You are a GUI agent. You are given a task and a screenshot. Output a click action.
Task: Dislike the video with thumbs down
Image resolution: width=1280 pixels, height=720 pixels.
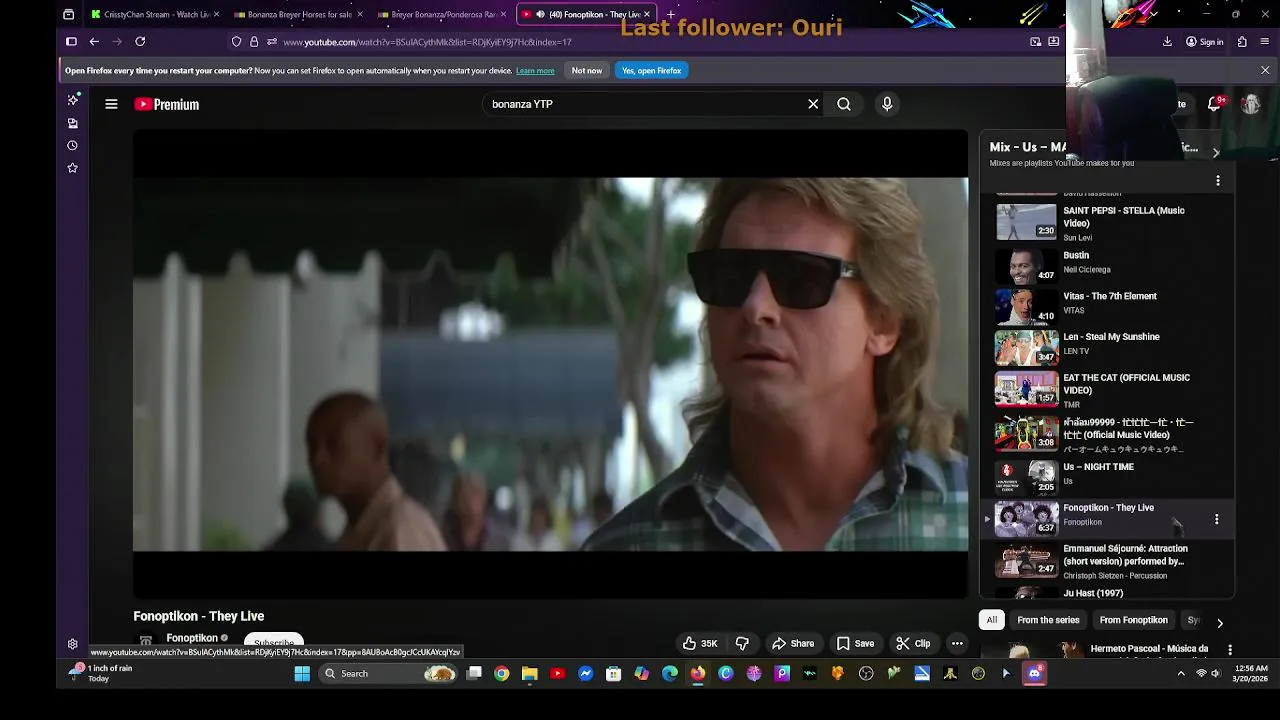point(742,644)
